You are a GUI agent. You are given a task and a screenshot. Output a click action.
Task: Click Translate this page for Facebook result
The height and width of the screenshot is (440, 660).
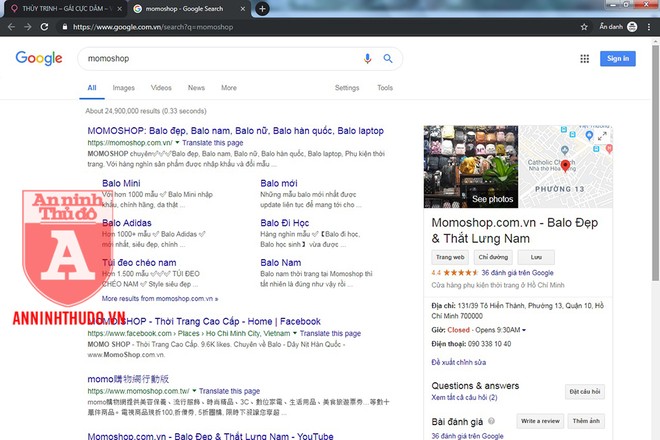click(x=330, y=333)
